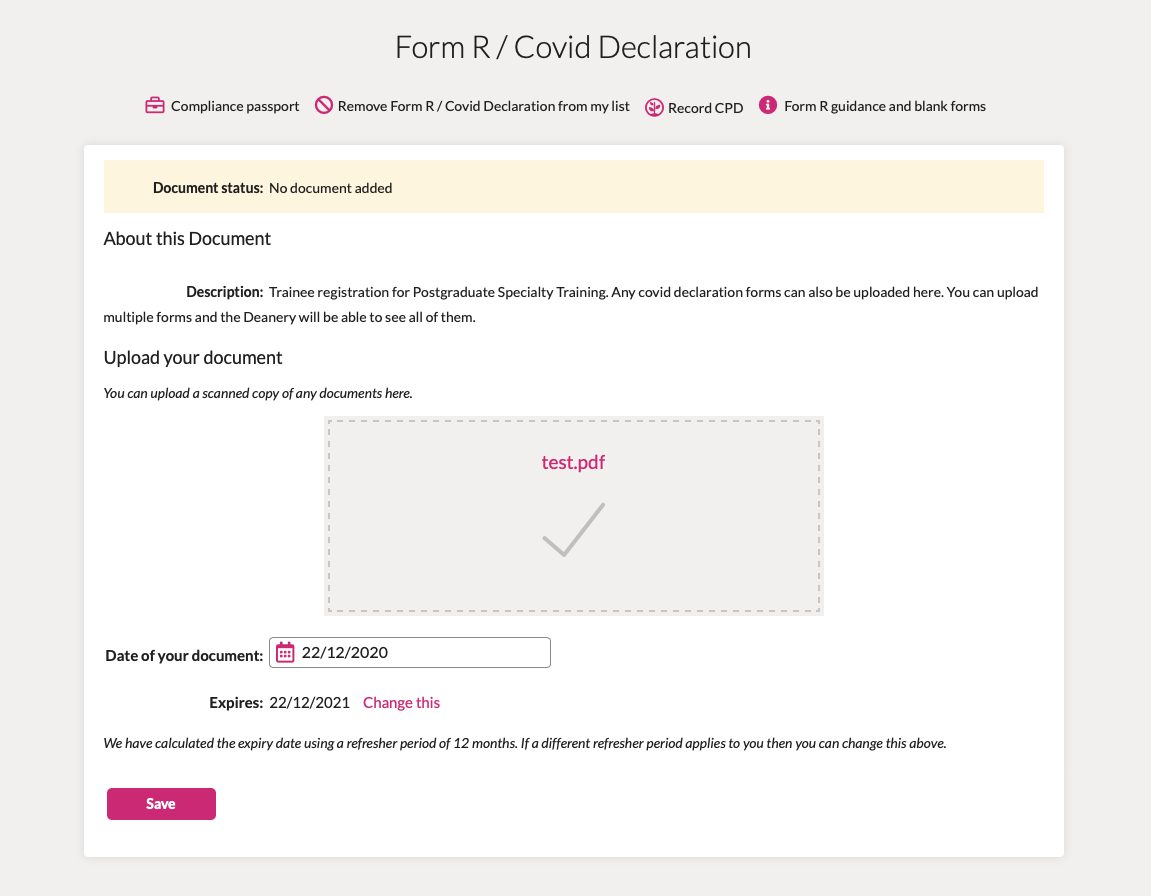
Task: Click the 'About this Document' heading
Action: 187,238
